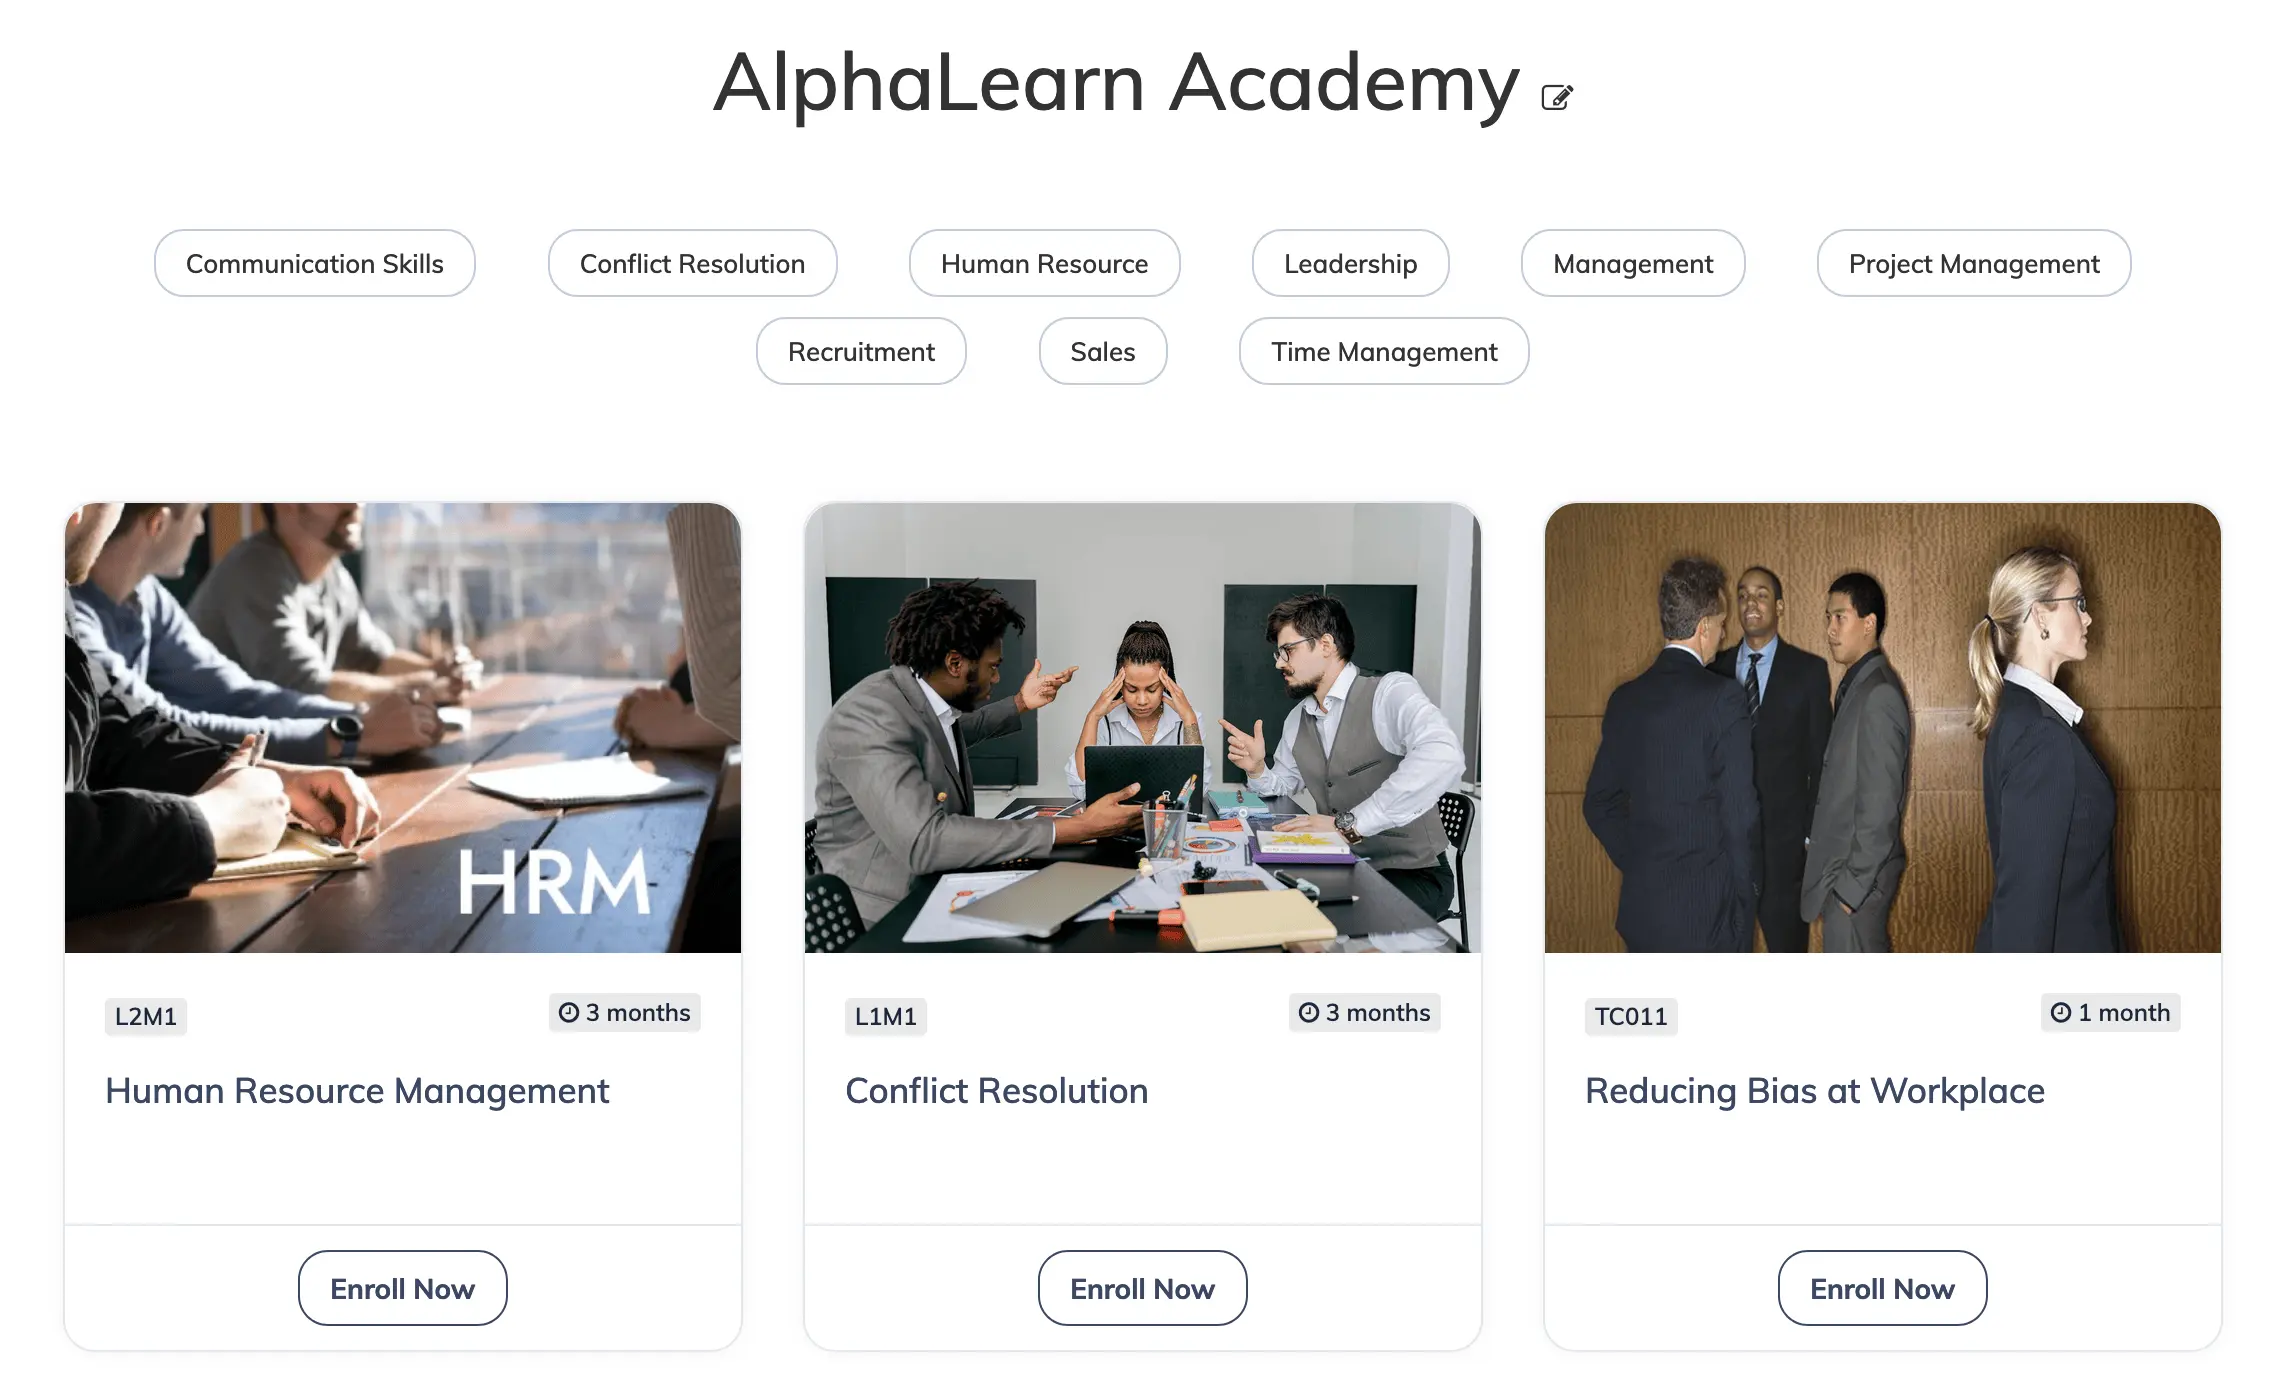
Task: Open the Conflict Resolution meeting thumbnail
Action: [x=1143, y=728]
